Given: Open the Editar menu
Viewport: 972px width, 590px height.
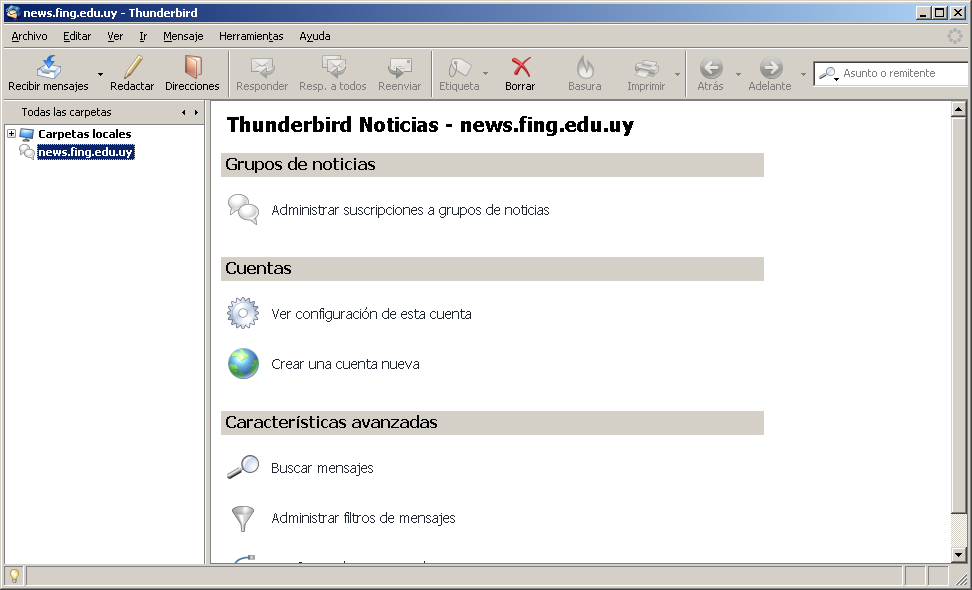Looking at the screenshot, I should (x=77, y=36).
